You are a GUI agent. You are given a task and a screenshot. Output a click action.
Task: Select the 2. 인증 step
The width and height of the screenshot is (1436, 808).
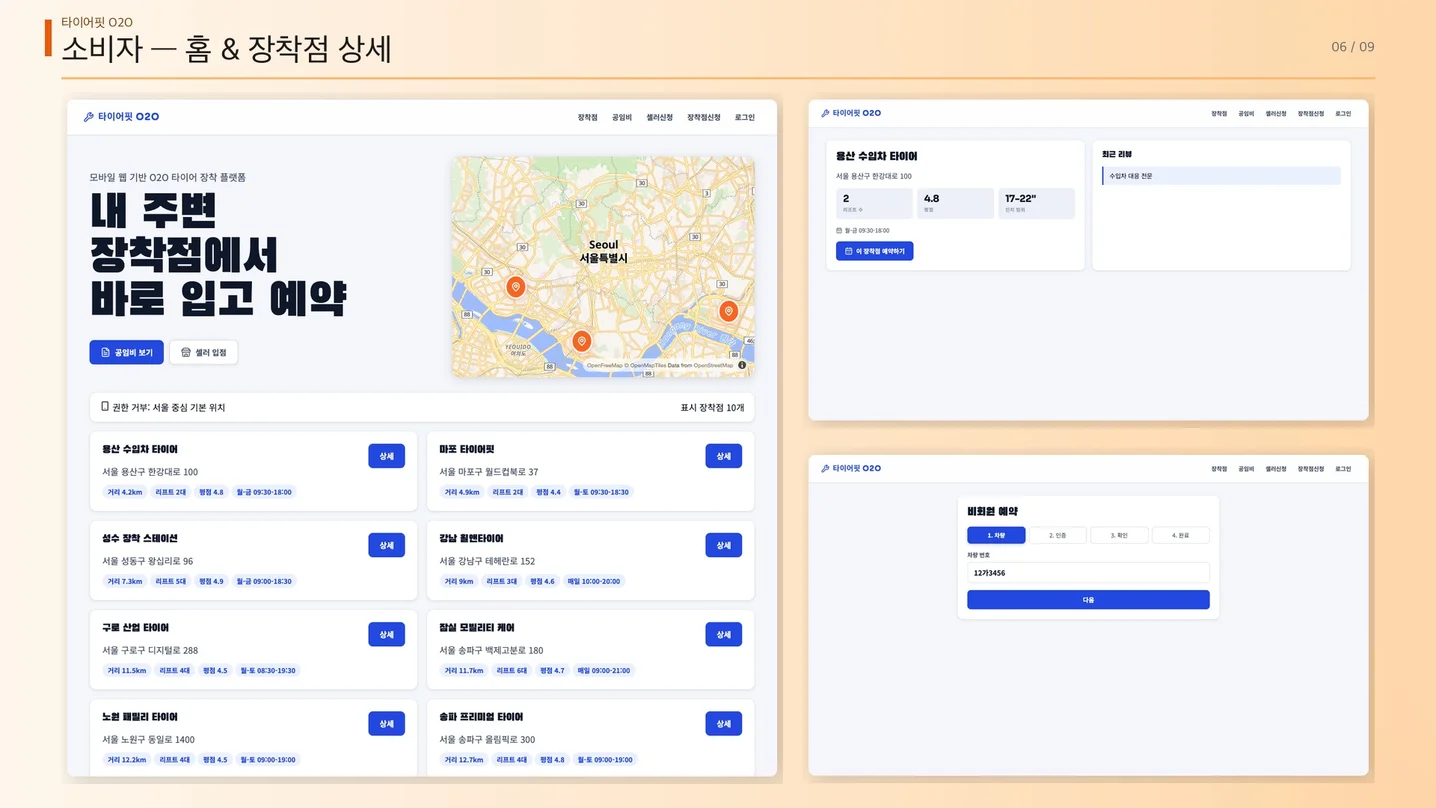(x=1058, y=535)
